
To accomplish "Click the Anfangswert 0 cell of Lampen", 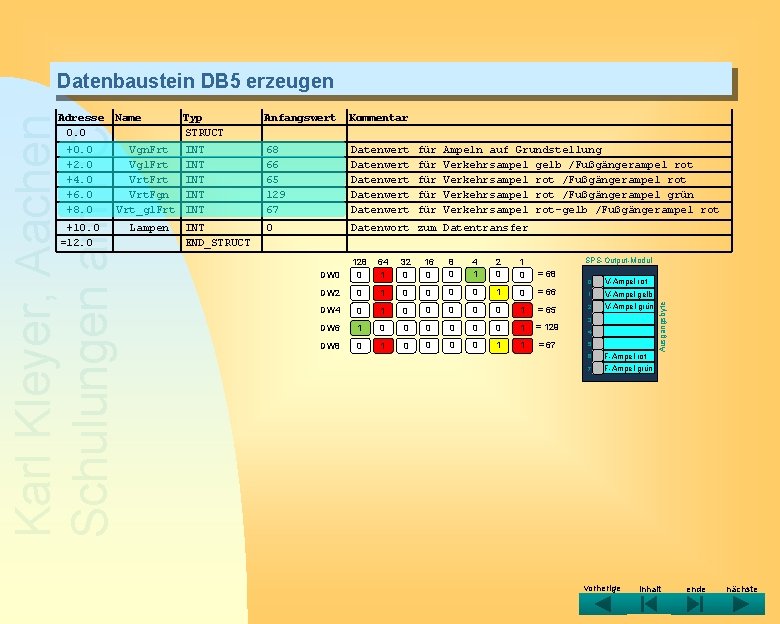I will (304, 227).
